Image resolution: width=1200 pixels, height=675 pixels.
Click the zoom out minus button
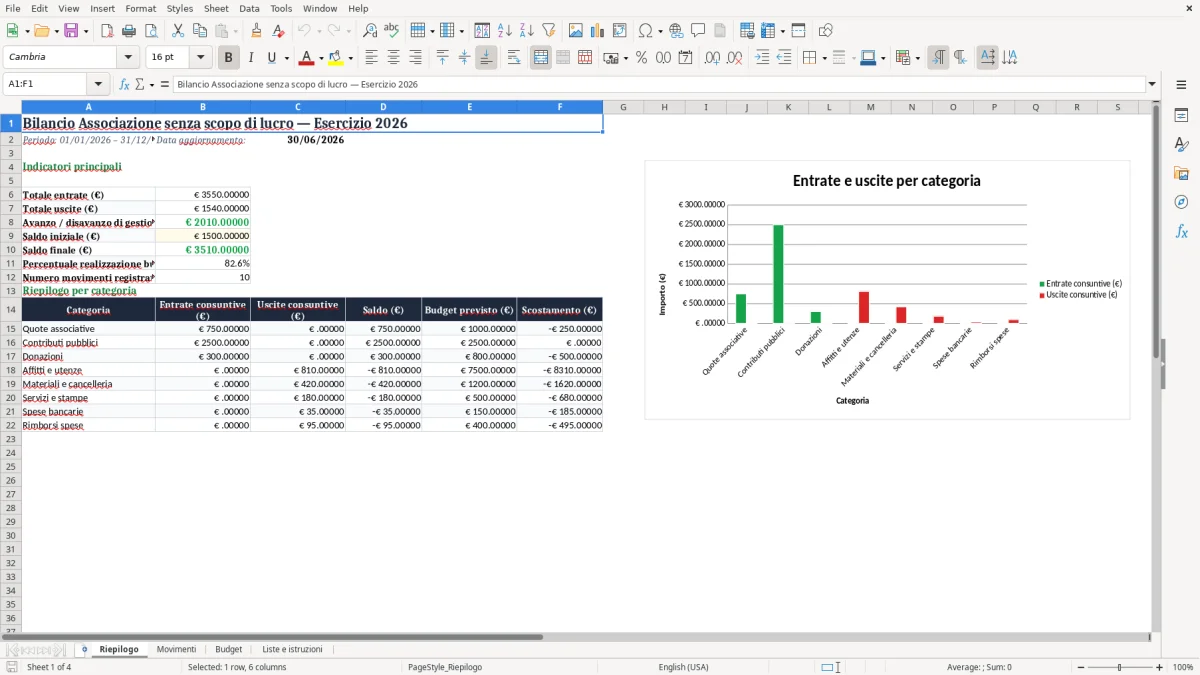click(1081, 667)
